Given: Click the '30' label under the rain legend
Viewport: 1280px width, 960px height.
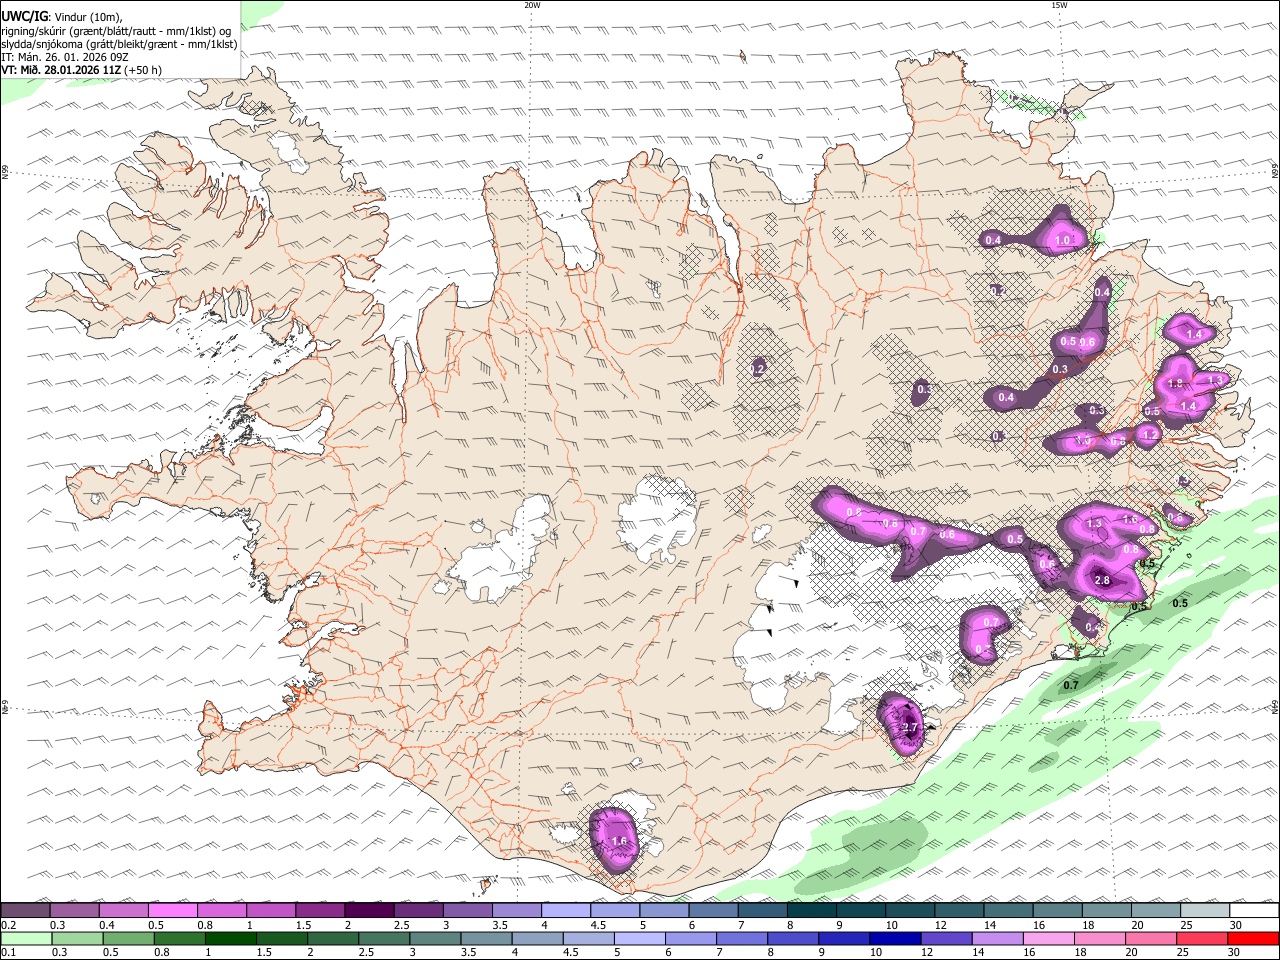Looking at the screenshot, I should (x=1236, y=953).
